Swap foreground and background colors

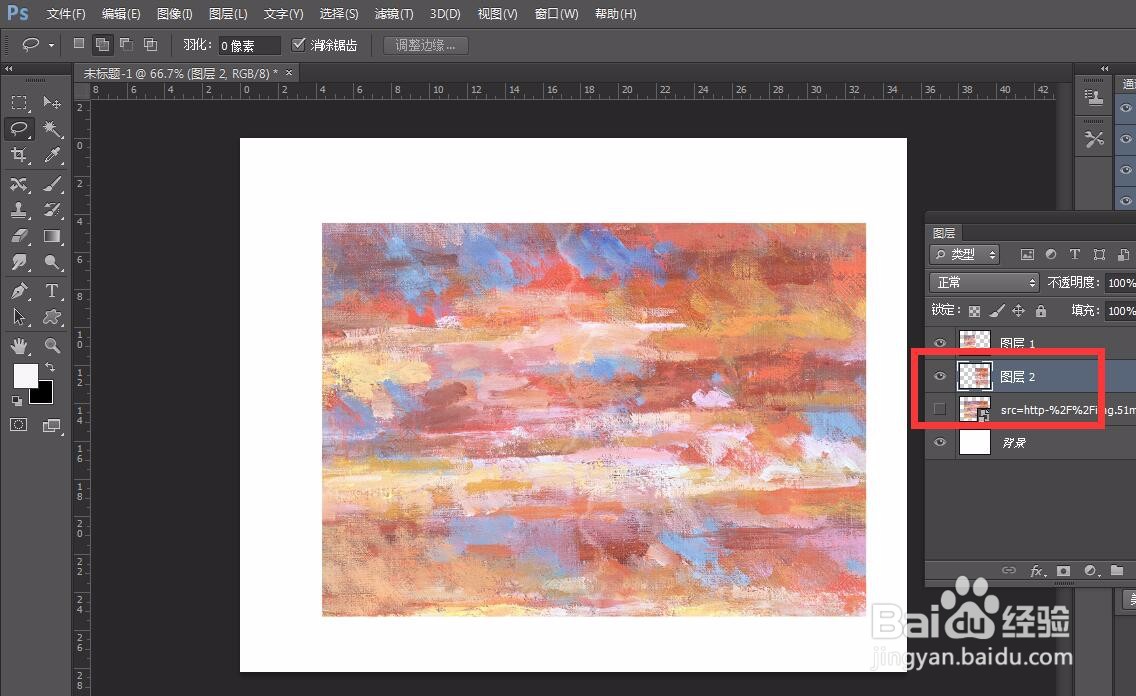tap(50, 367)
